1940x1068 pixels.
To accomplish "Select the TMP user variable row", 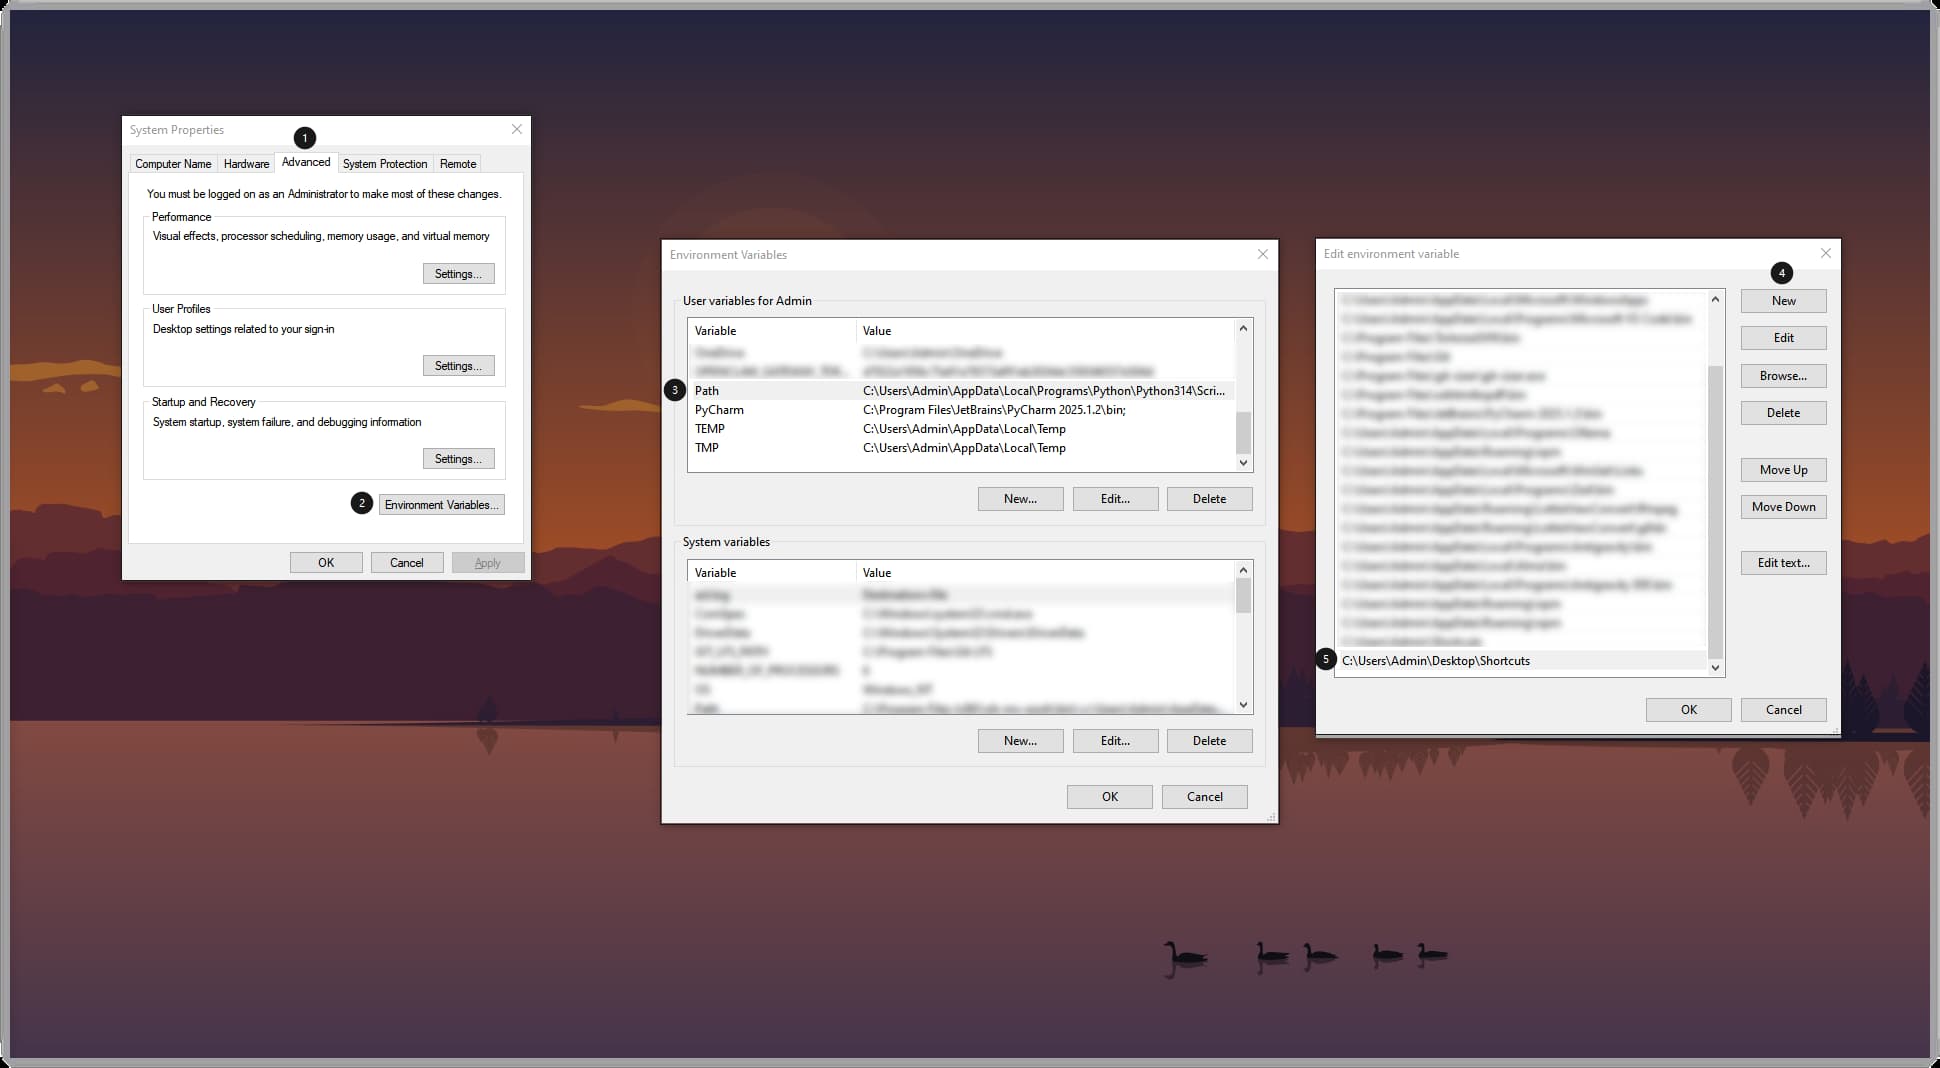I will point(961,448).
